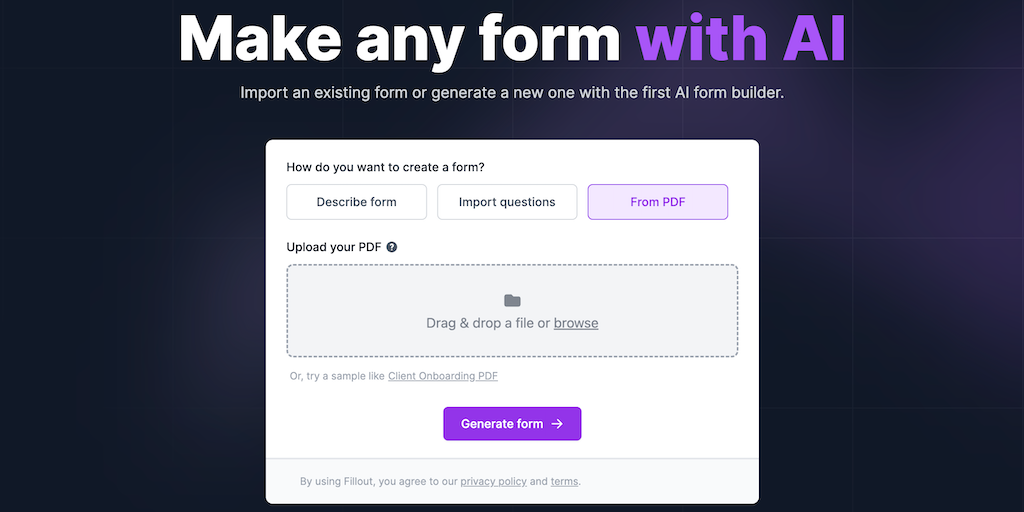1024x512 pixels.
Task: Click the 'Make any form' heading text
Action: pyautogui.click(x=399, y=40)
